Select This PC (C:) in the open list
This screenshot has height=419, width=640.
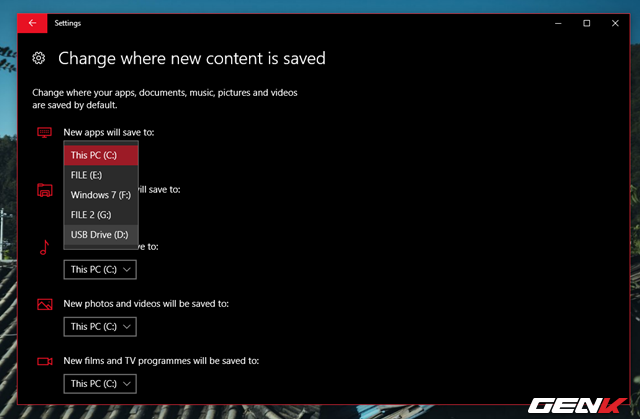tap(101, 155)
